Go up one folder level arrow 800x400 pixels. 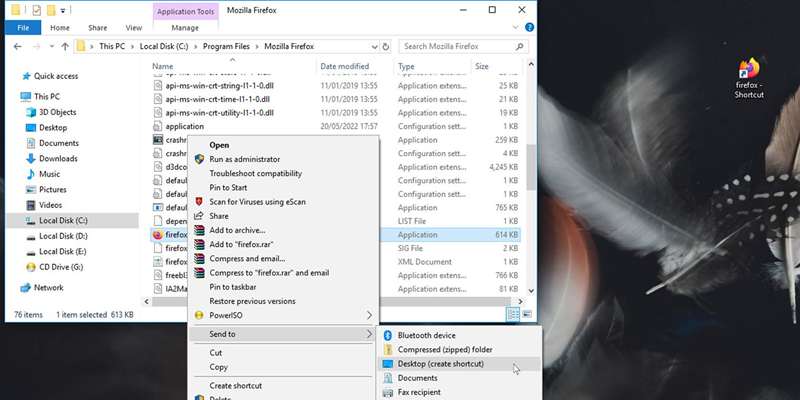pyautogui.click(x=65, y=46)
